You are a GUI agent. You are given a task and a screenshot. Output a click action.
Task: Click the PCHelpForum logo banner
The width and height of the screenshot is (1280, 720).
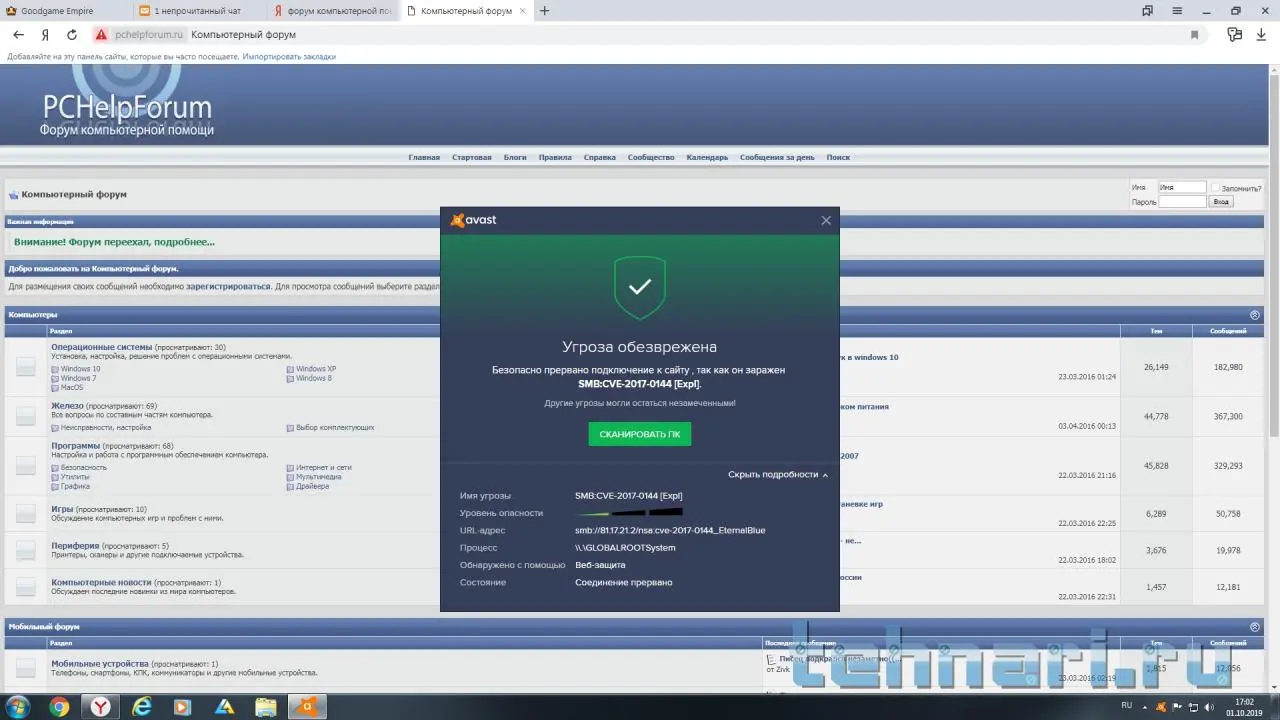pos(126,114)
